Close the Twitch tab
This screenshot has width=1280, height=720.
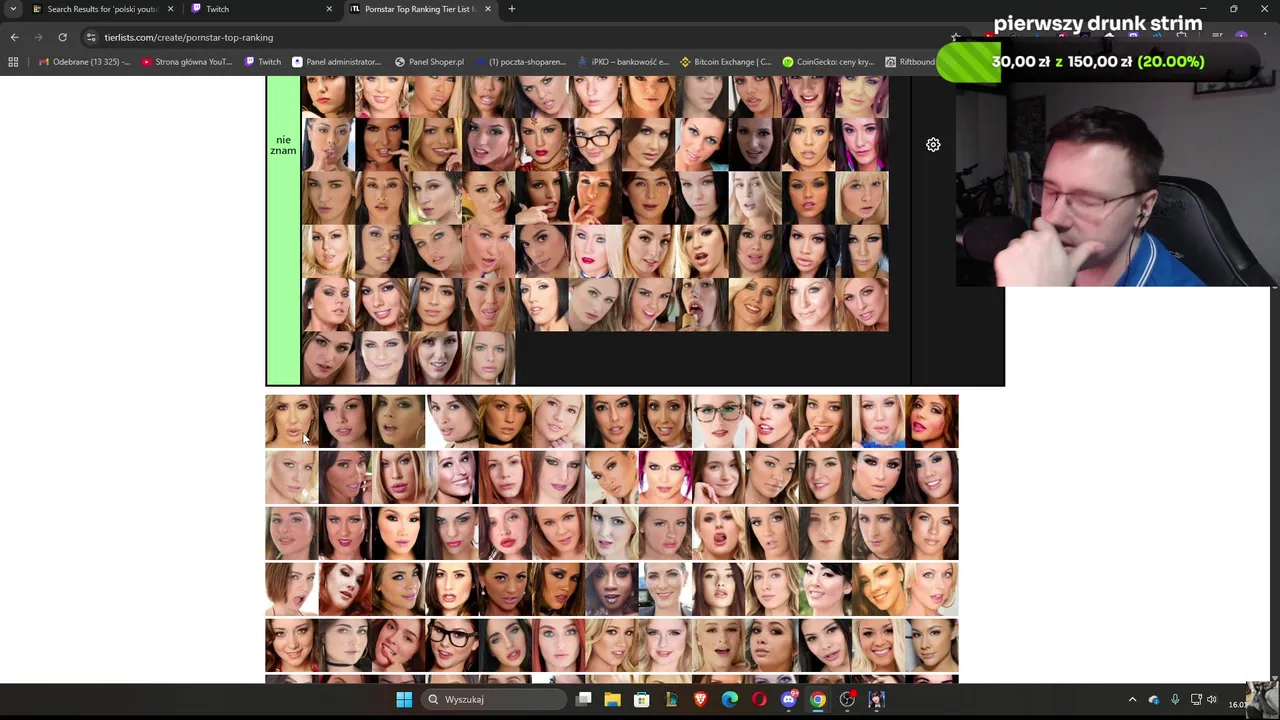(x=329, y=9)
